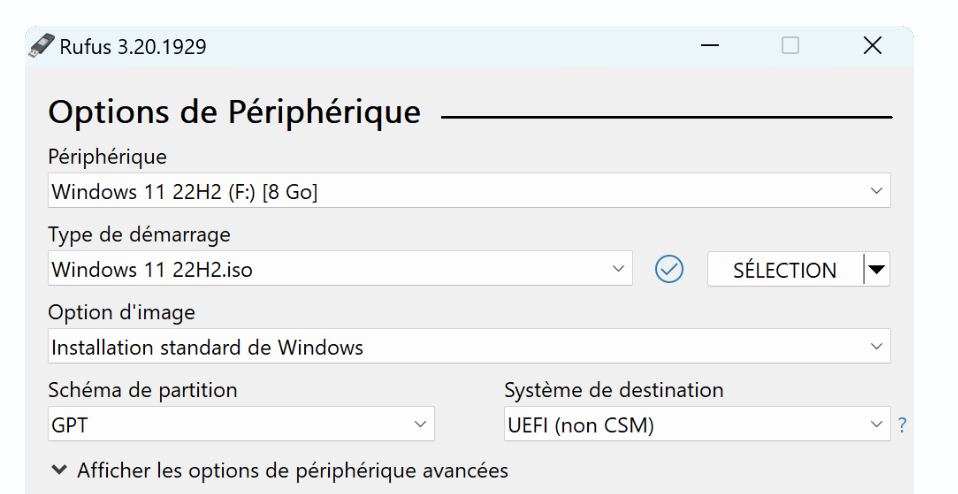Click the Rufus USB drive icon in title bar

coord(42,46)
